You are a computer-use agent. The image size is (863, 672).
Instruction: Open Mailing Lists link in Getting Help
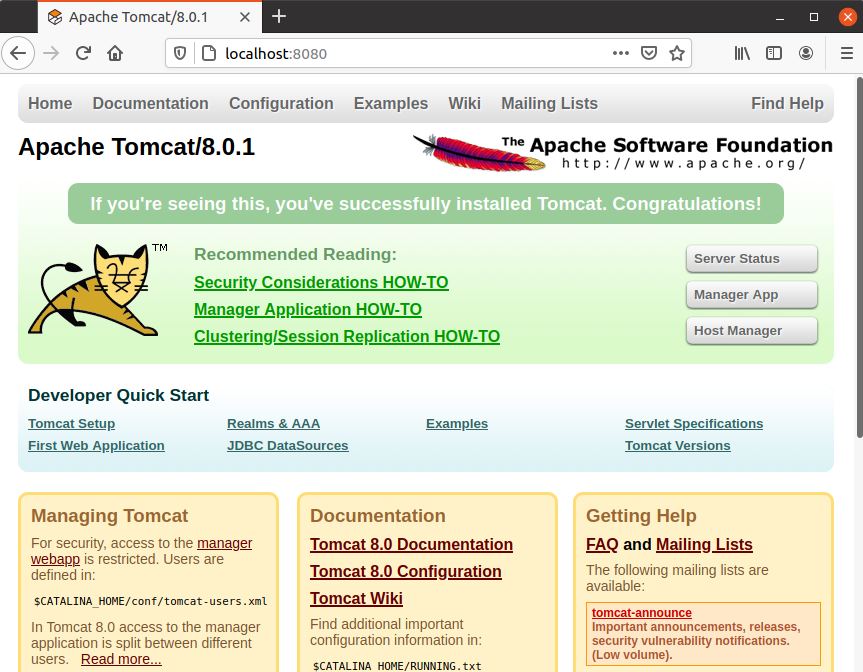(704, 544)
